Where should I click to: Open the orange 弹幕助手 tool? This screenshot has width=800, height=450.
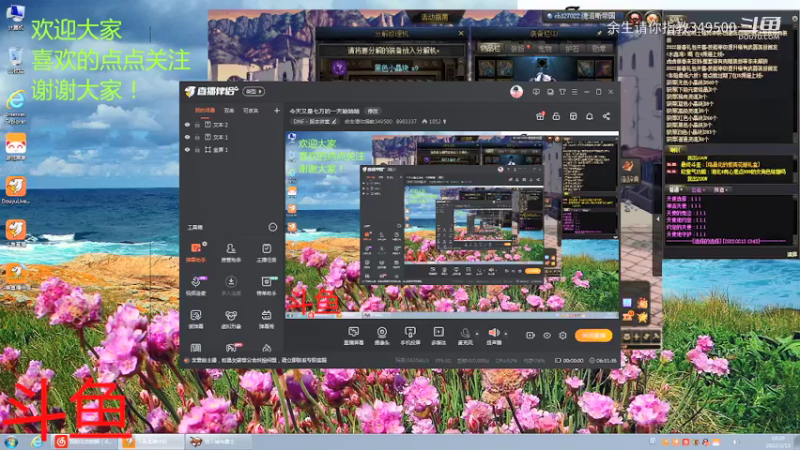tap(196, 252)
